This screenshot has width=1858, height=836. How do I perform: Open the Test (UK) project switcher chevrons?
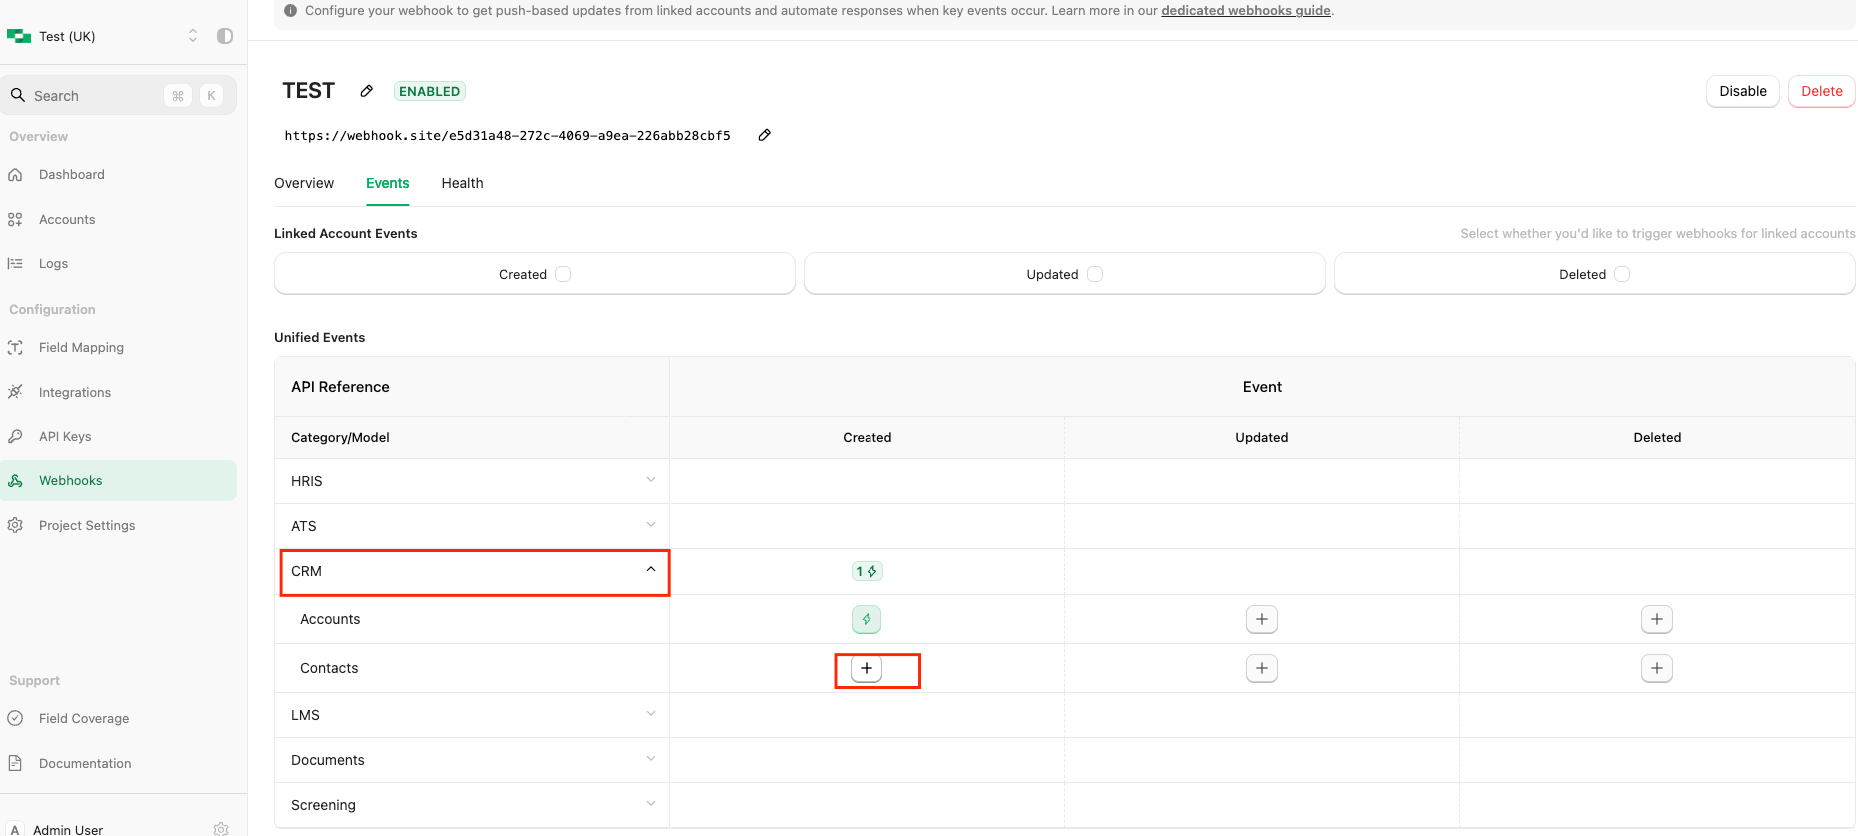click(x=193, y=36)
